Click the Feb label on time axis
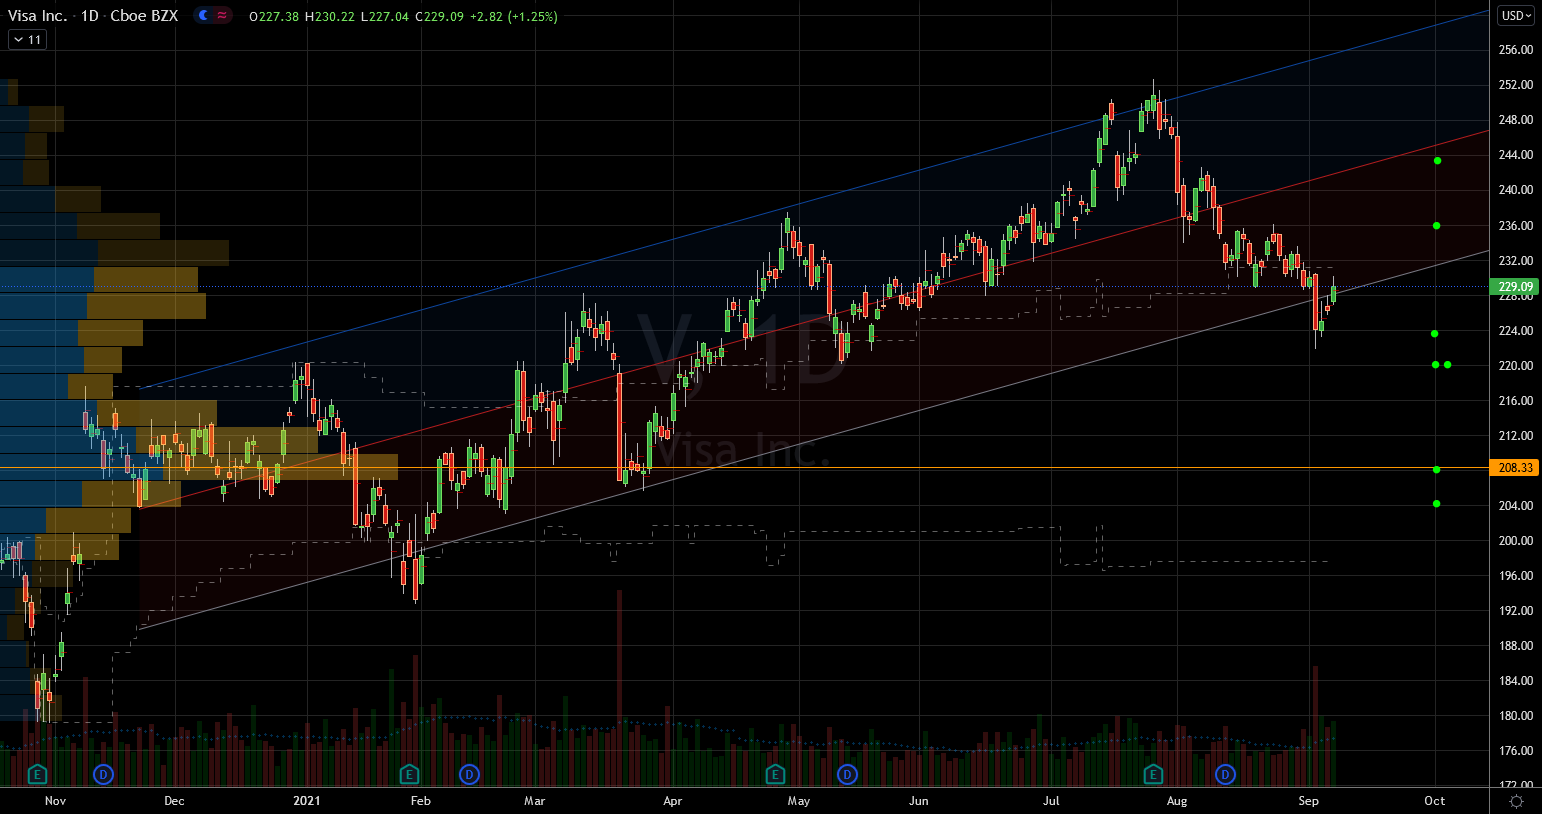 [x=421, y=801]
